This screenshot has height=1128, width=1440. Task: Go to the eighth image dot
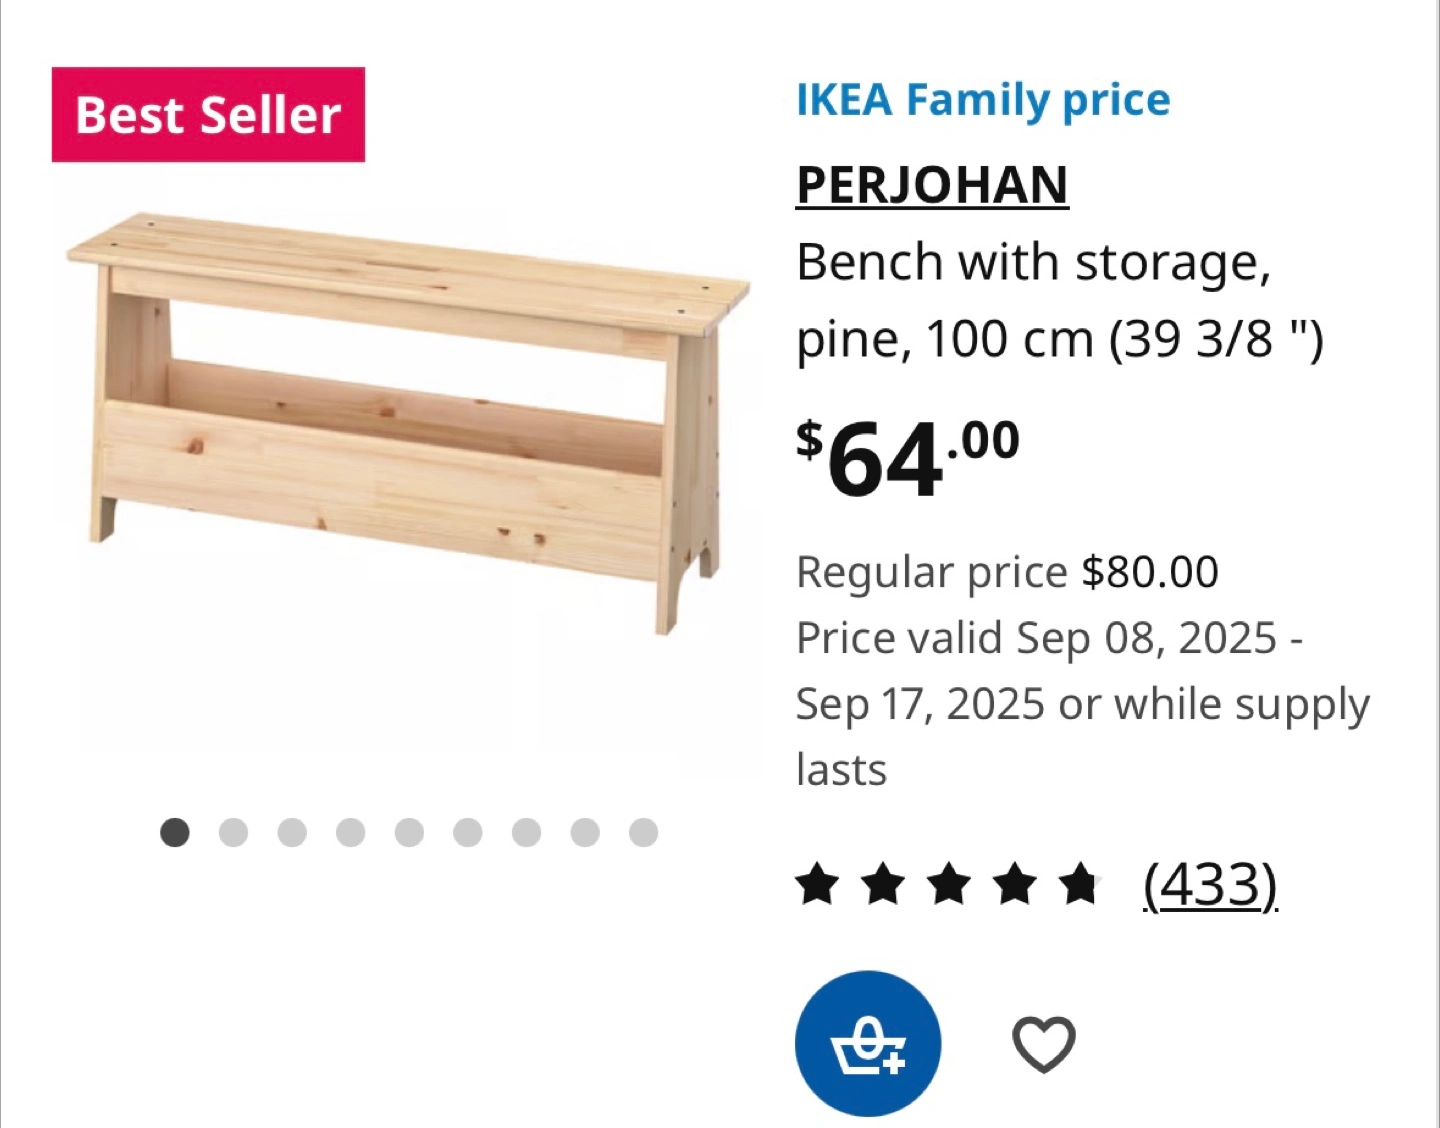585,832
